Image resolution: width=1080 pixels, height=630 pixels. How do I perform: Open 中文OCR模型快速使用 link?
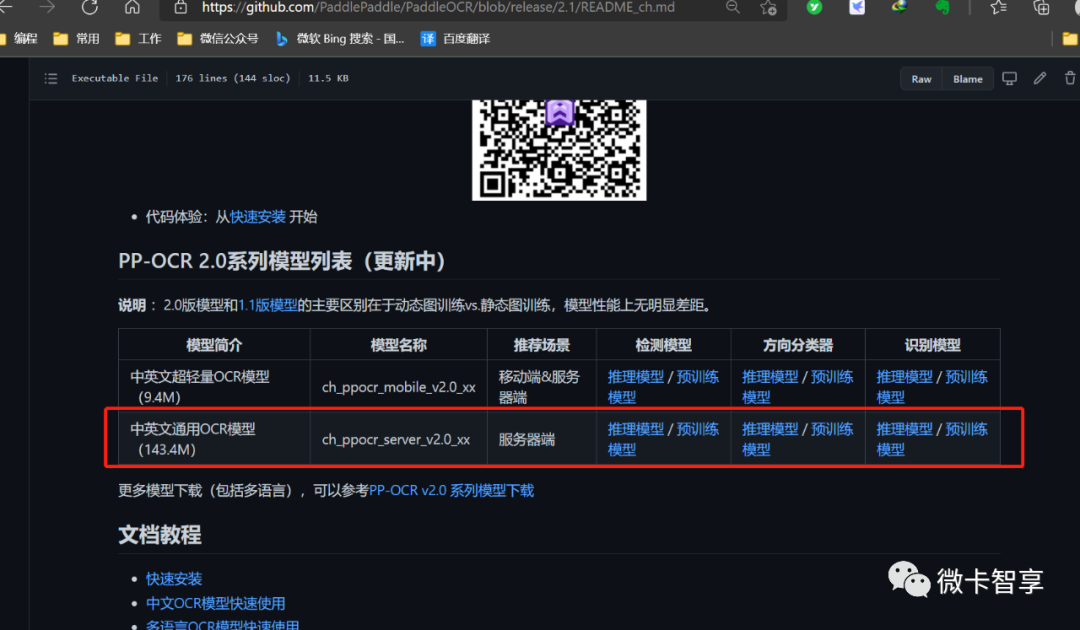(x=216, y=604)
